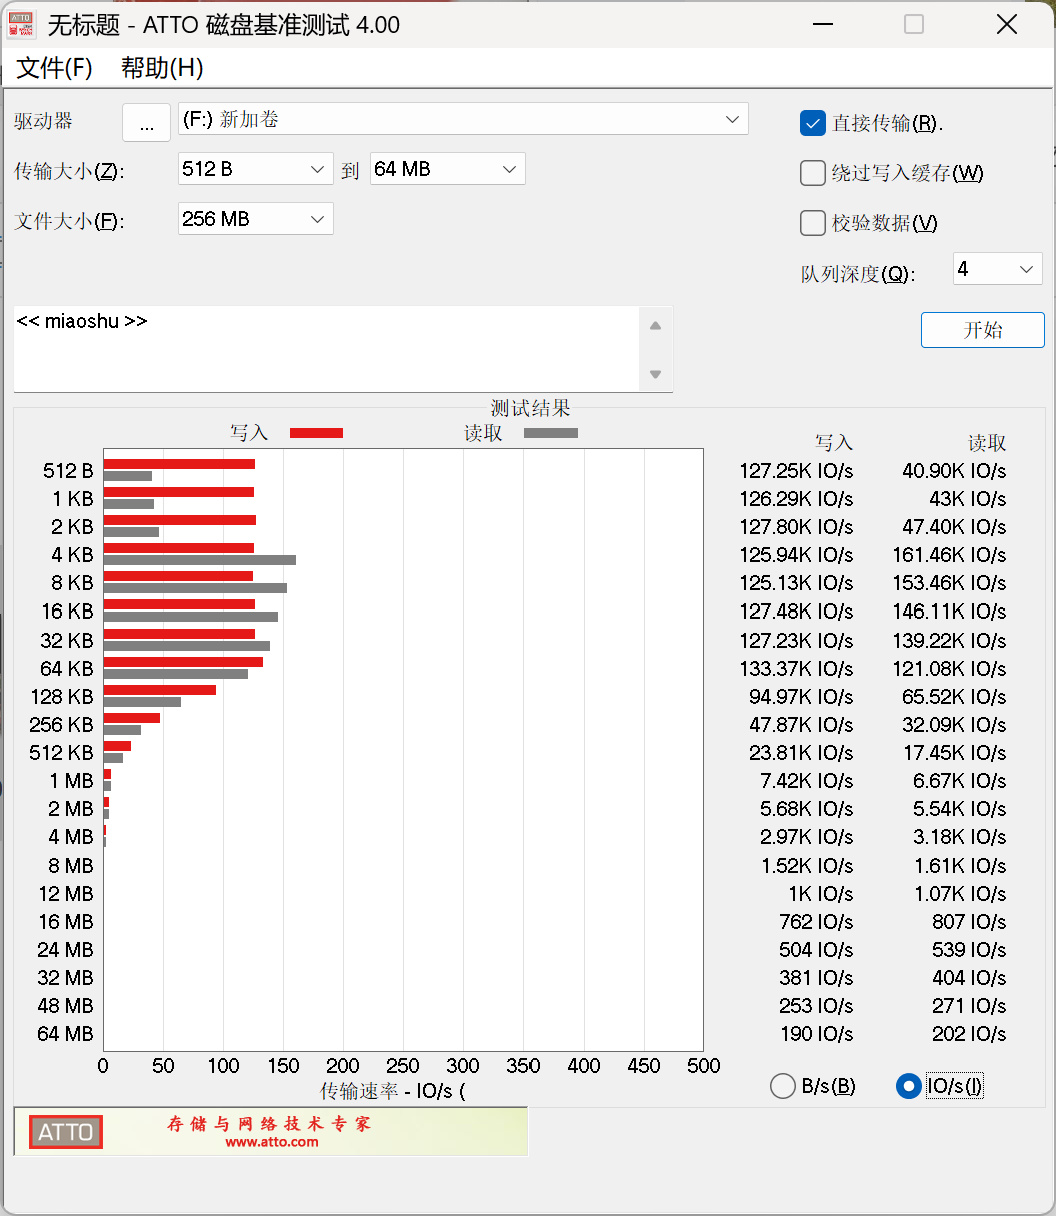Enable 绕过写入缓存 checkbox
Viewport: 1056px width, 1216px height.
pos(812,173)
